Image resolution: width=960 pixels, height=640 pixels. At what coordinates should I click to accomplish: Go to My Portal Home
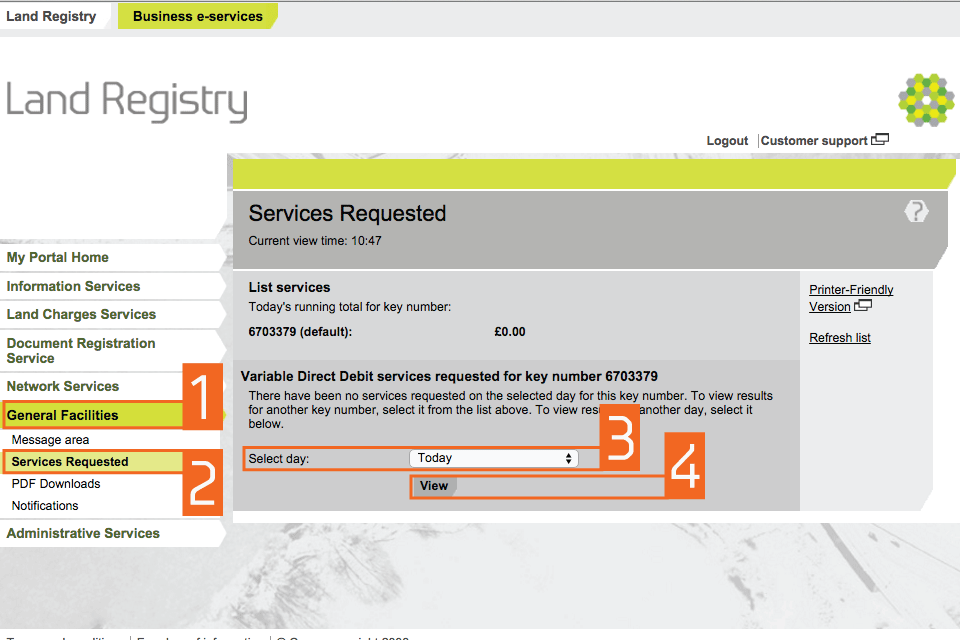click(x=58, y=257)
